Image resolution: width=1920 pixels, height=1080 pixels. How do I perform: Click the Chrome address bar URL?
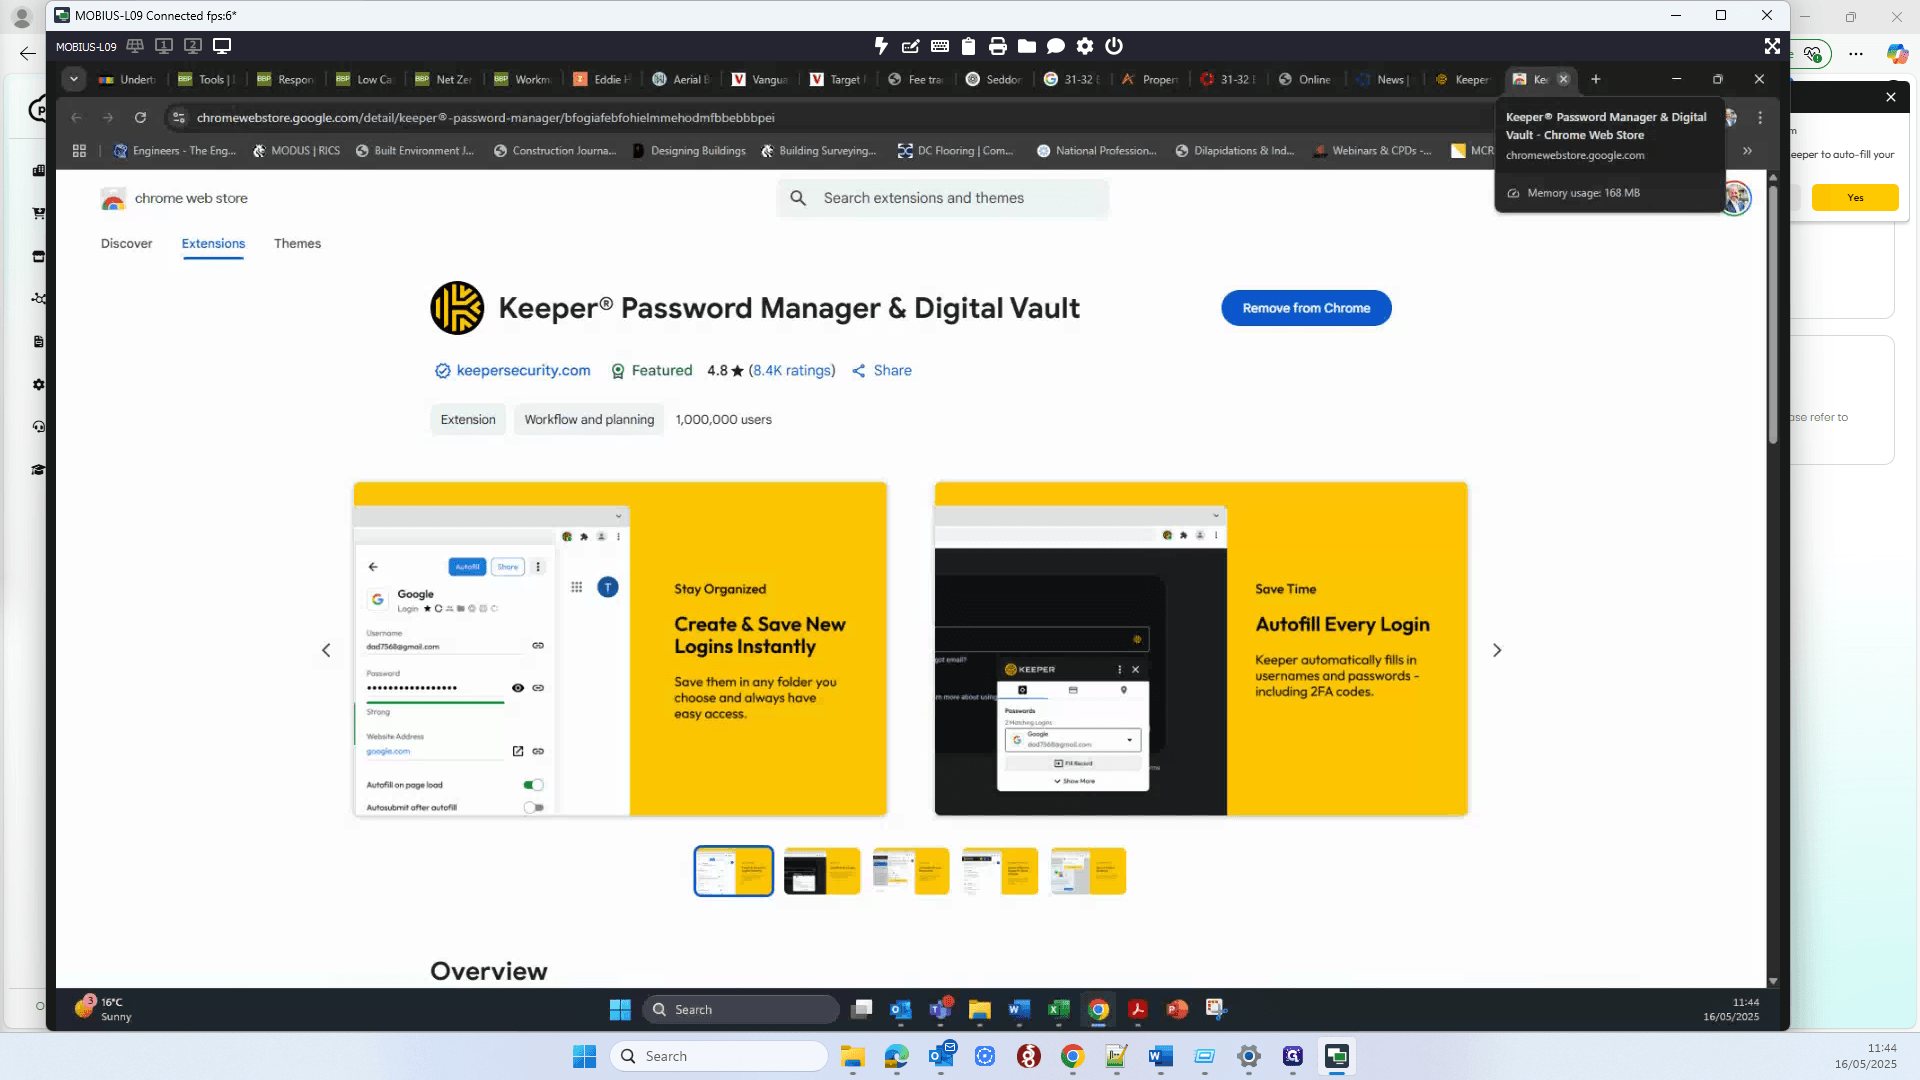pyautogui.click(x=485, y=118)
